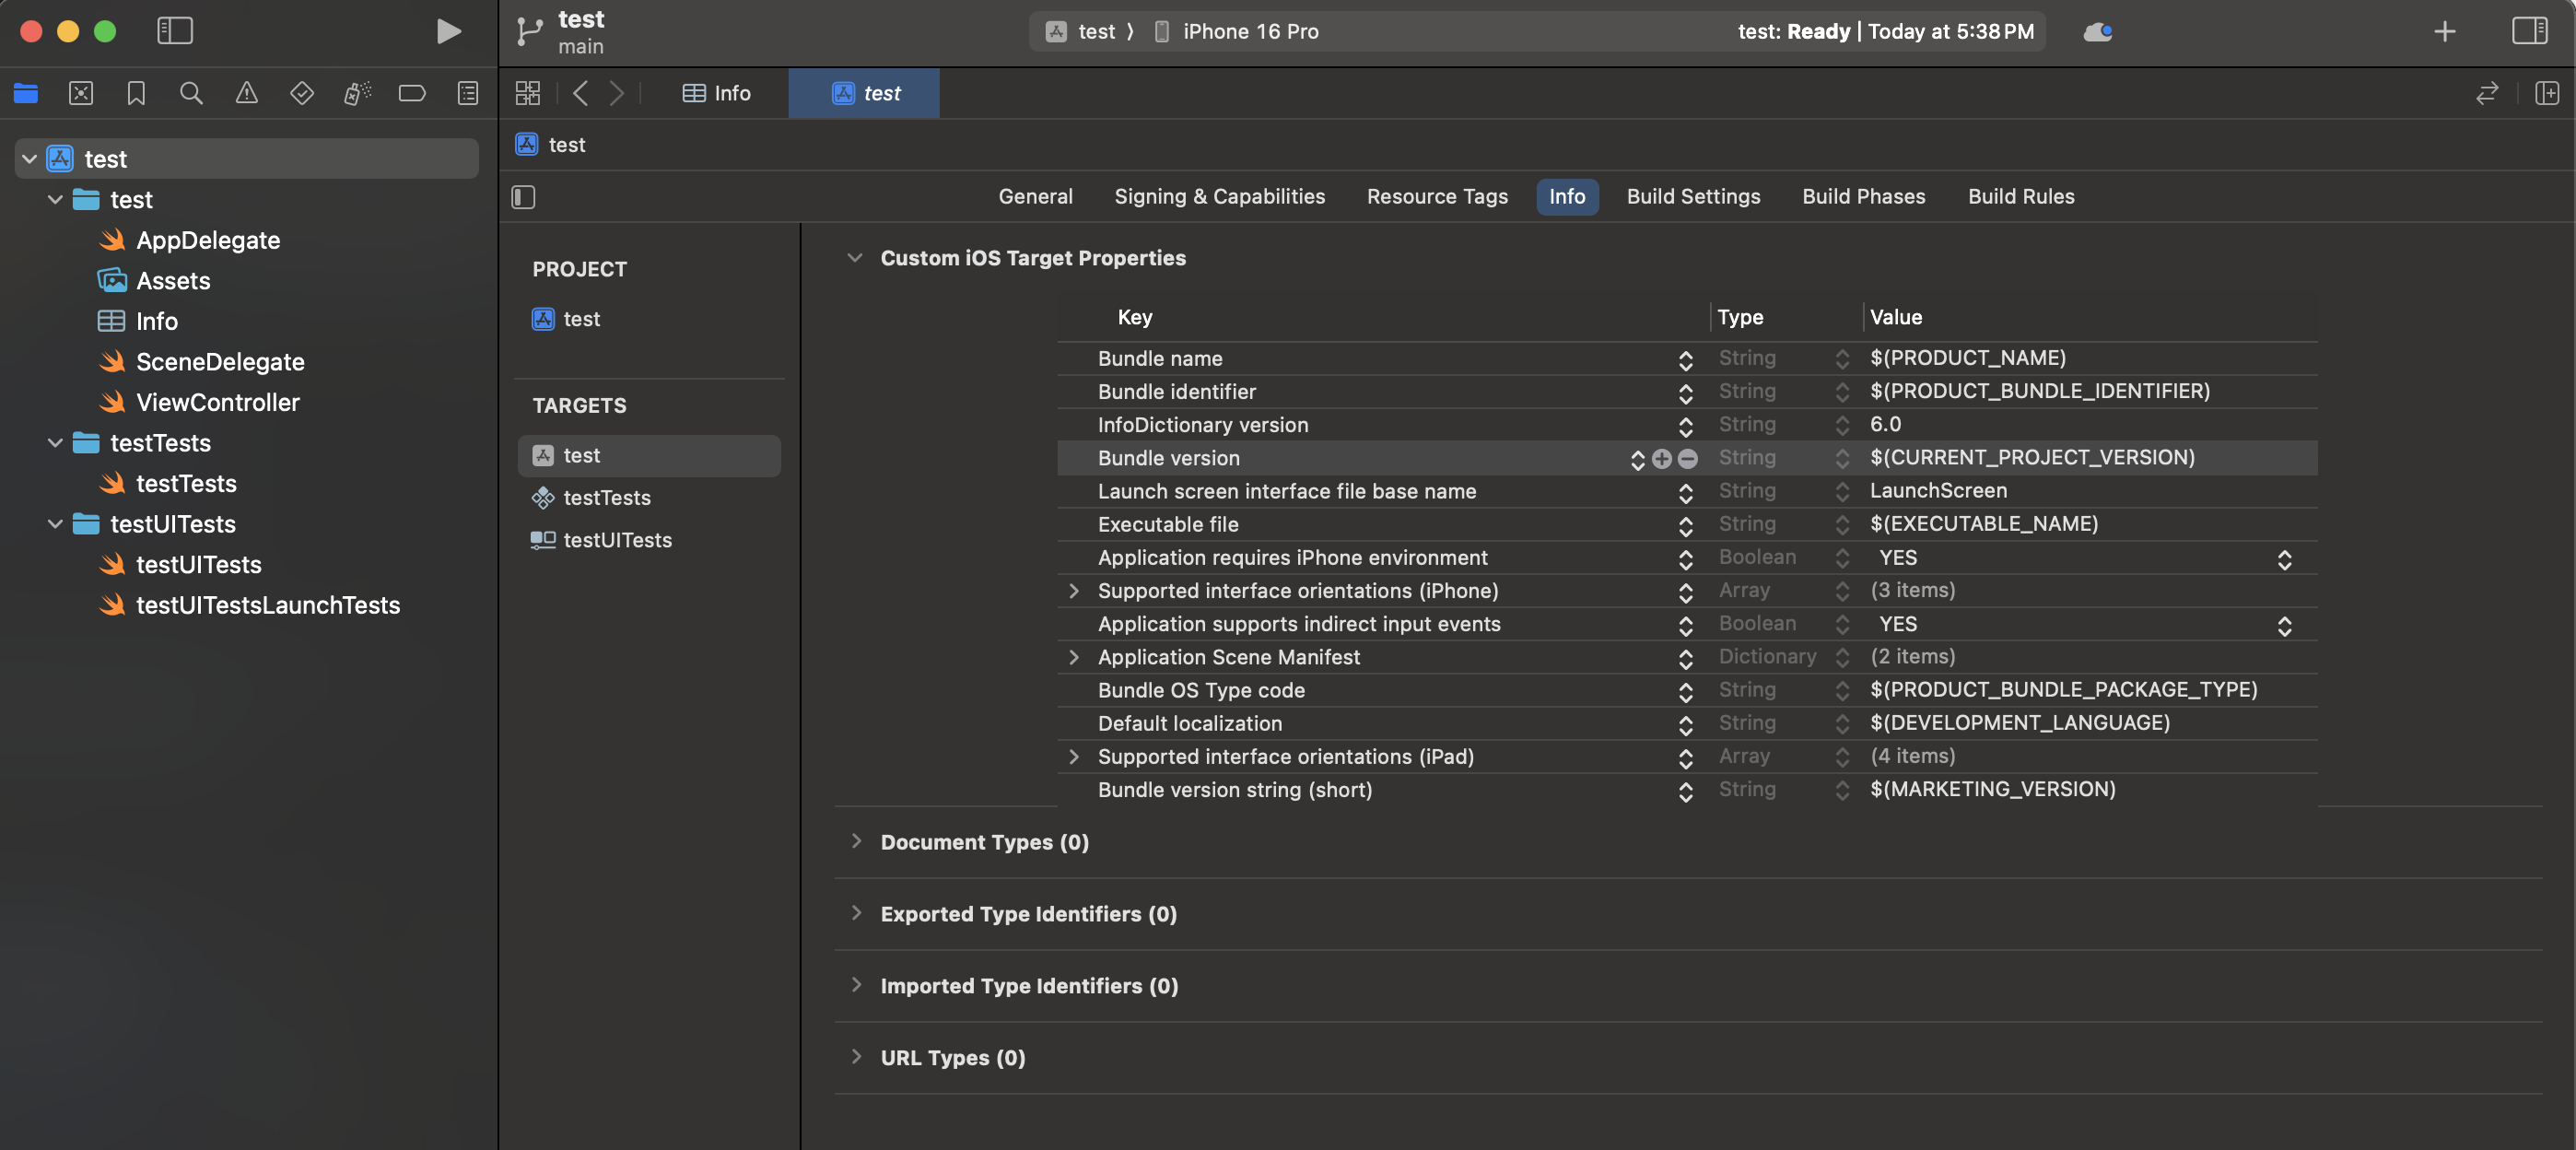
Task: Open the Find navigator magnifier icon
Action: pos(191,93)
